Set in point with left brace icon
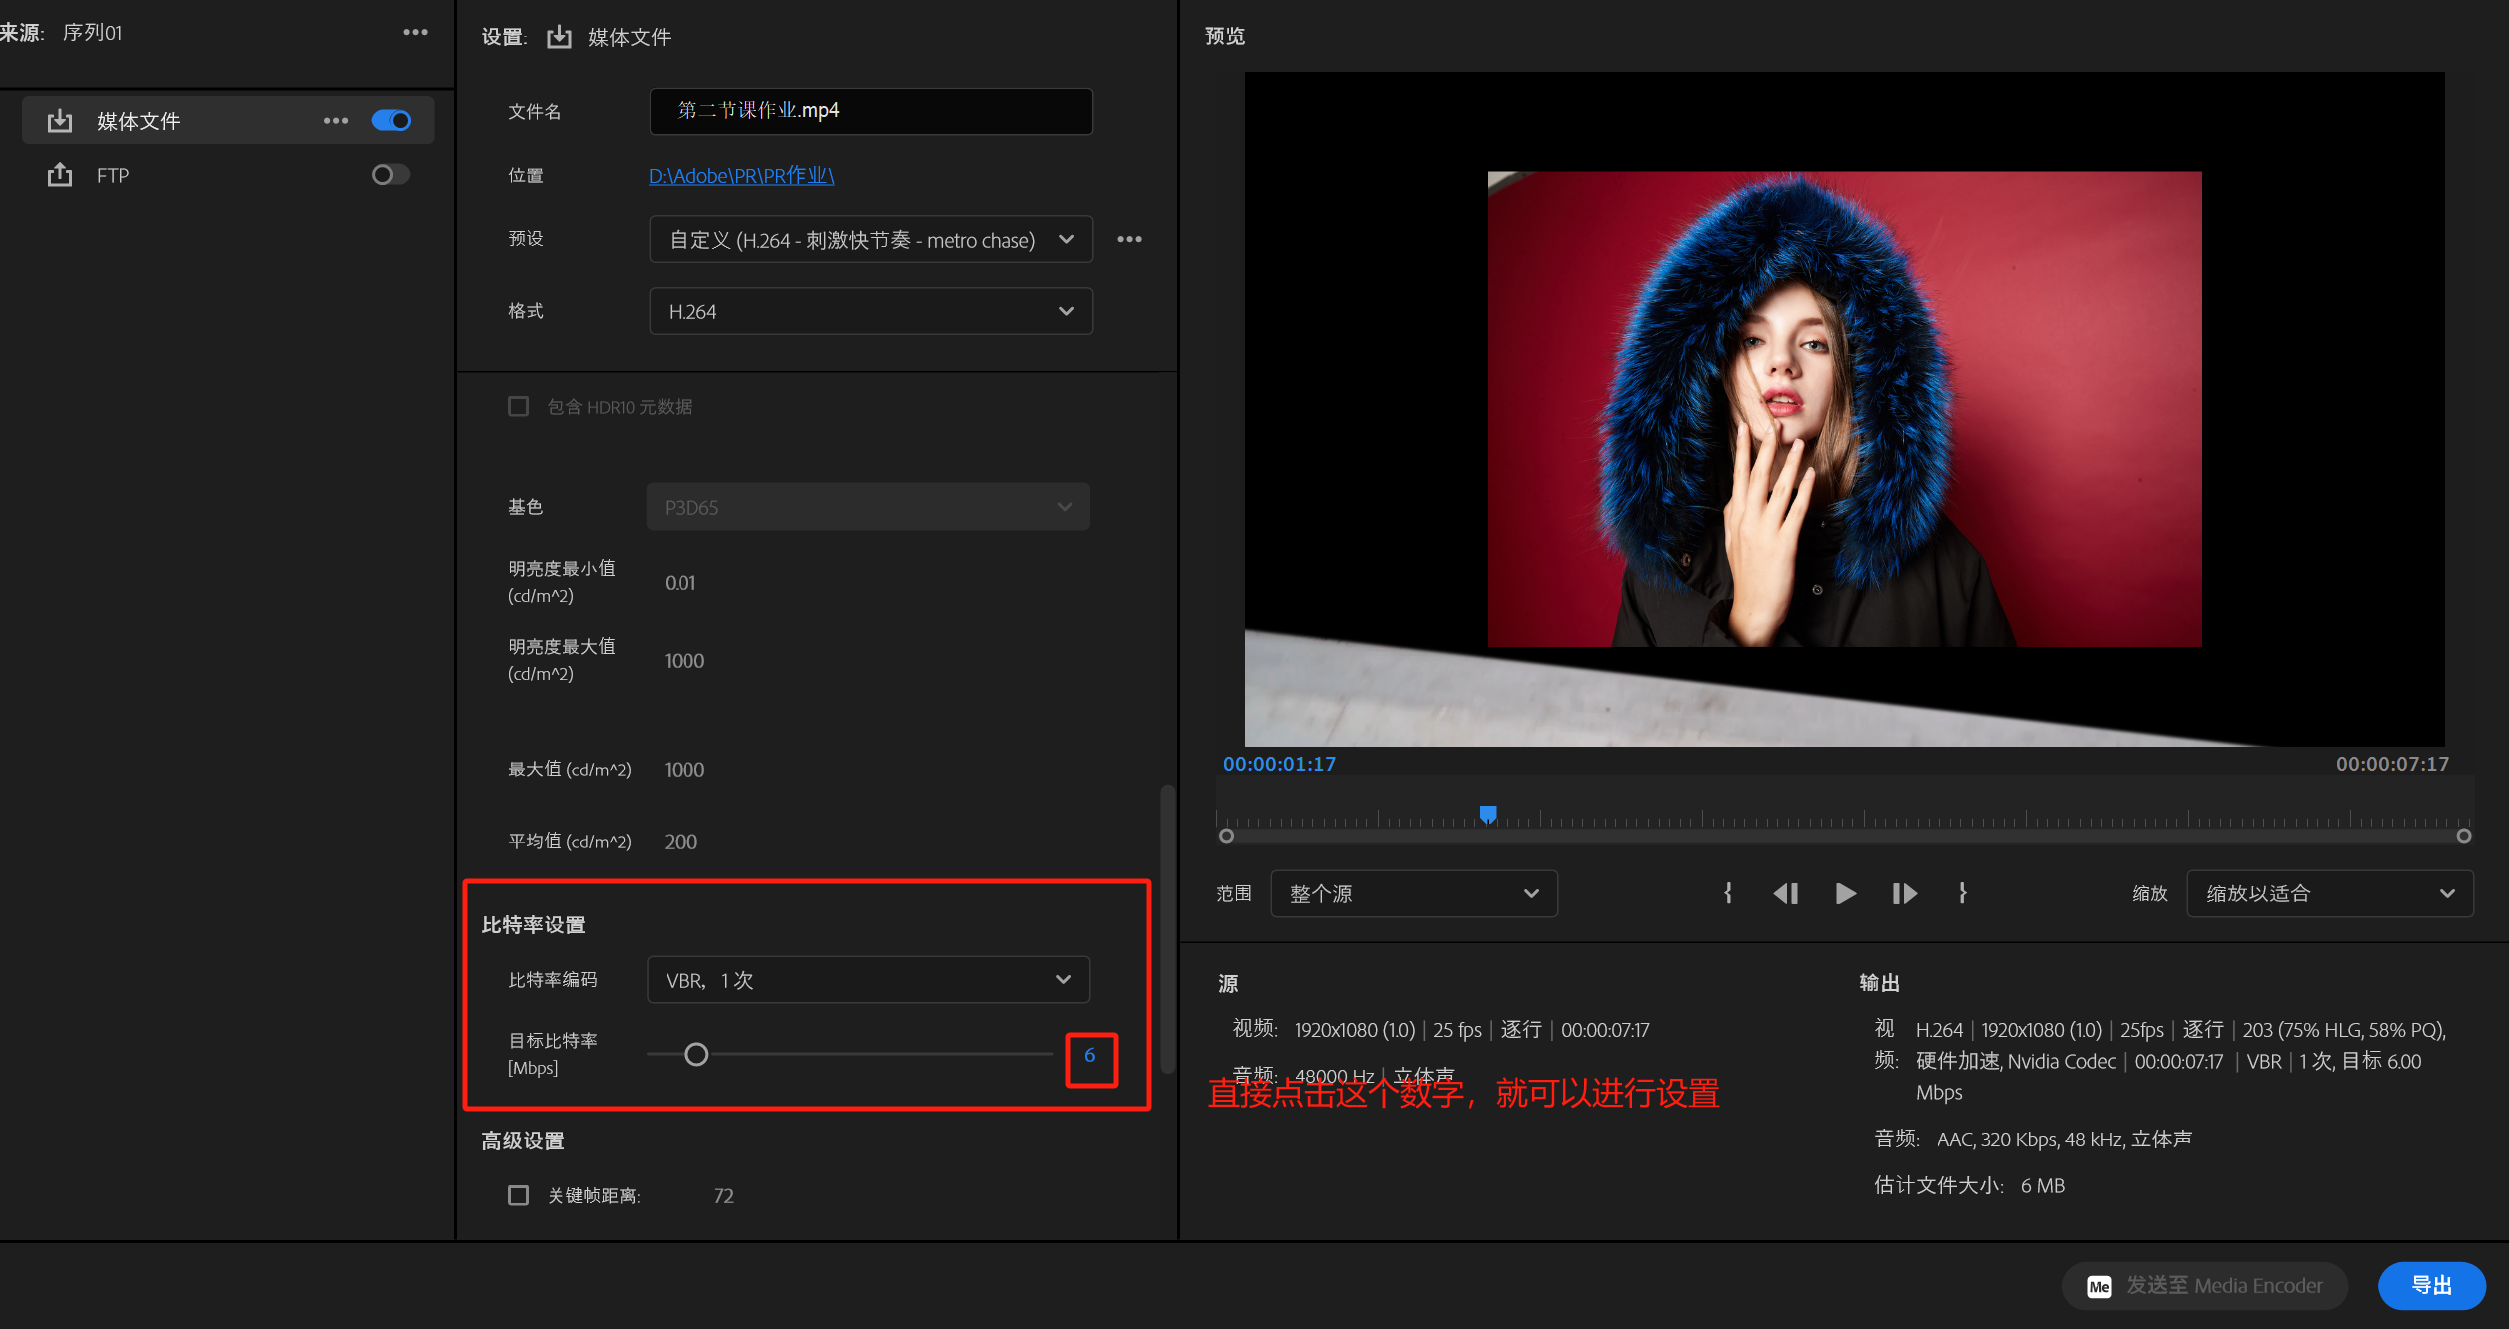The width and height of the screenshot is (2509, 1329). 1728,893
